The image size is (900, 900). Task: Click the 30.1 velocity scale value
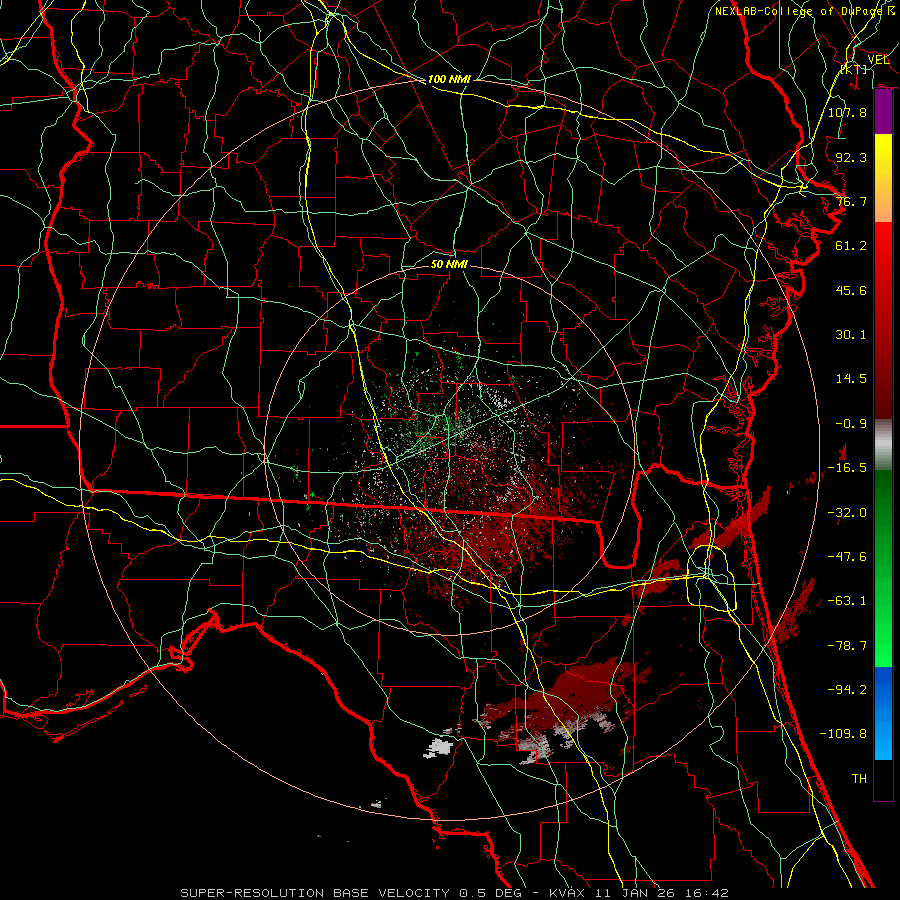coord(851,335)
